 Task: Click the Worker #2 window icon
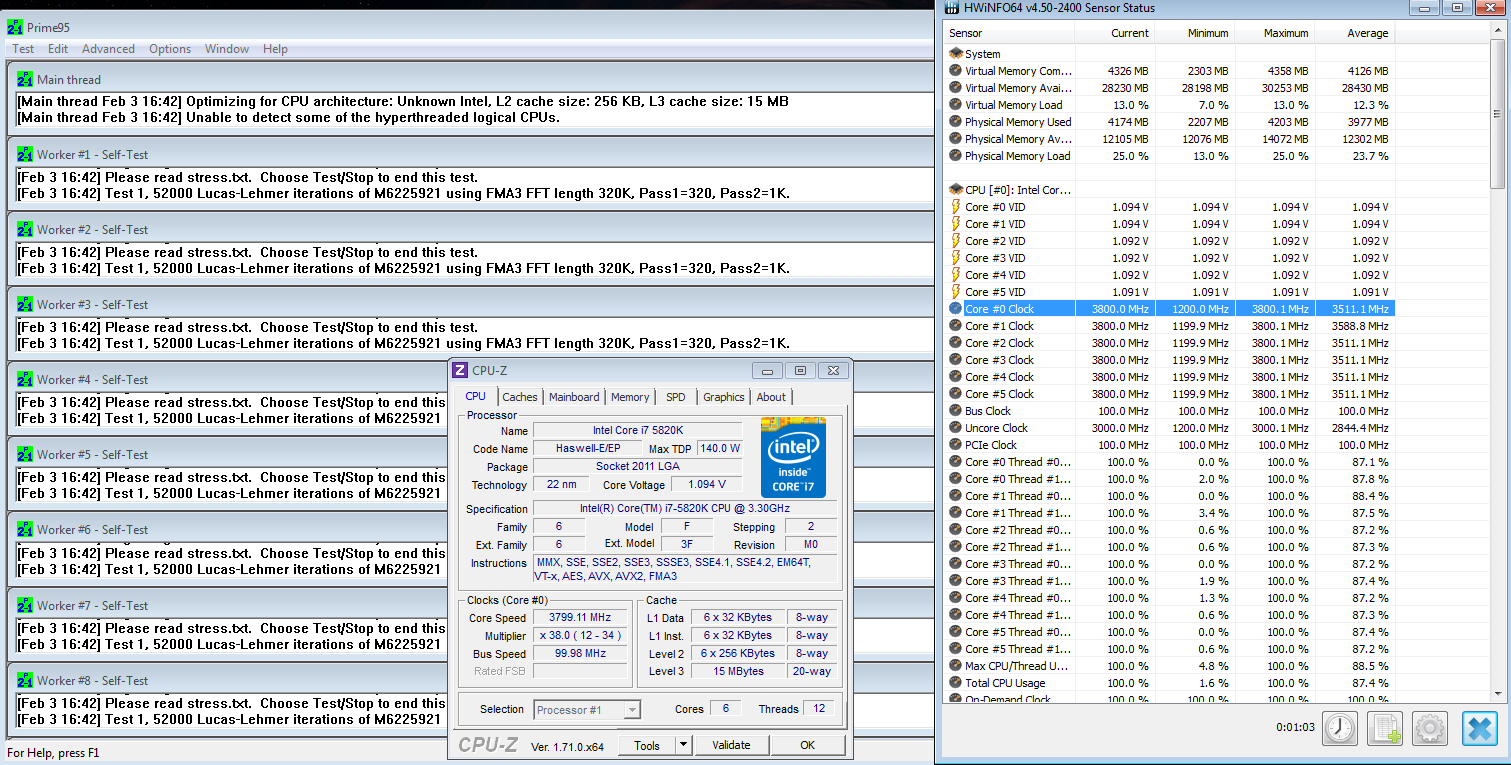[x=25, y=229]
